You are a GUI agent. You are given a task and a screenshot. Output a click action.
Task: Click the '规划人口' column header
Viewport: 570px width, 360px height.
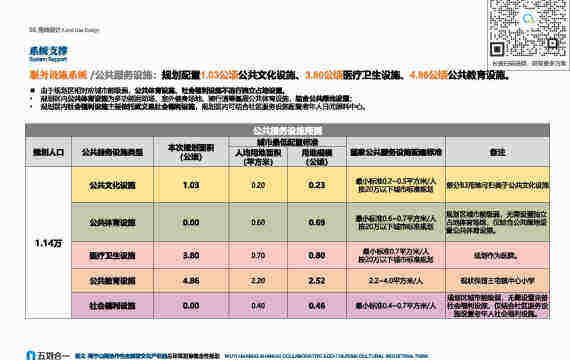pyautogui.click(x=48, y=152)
